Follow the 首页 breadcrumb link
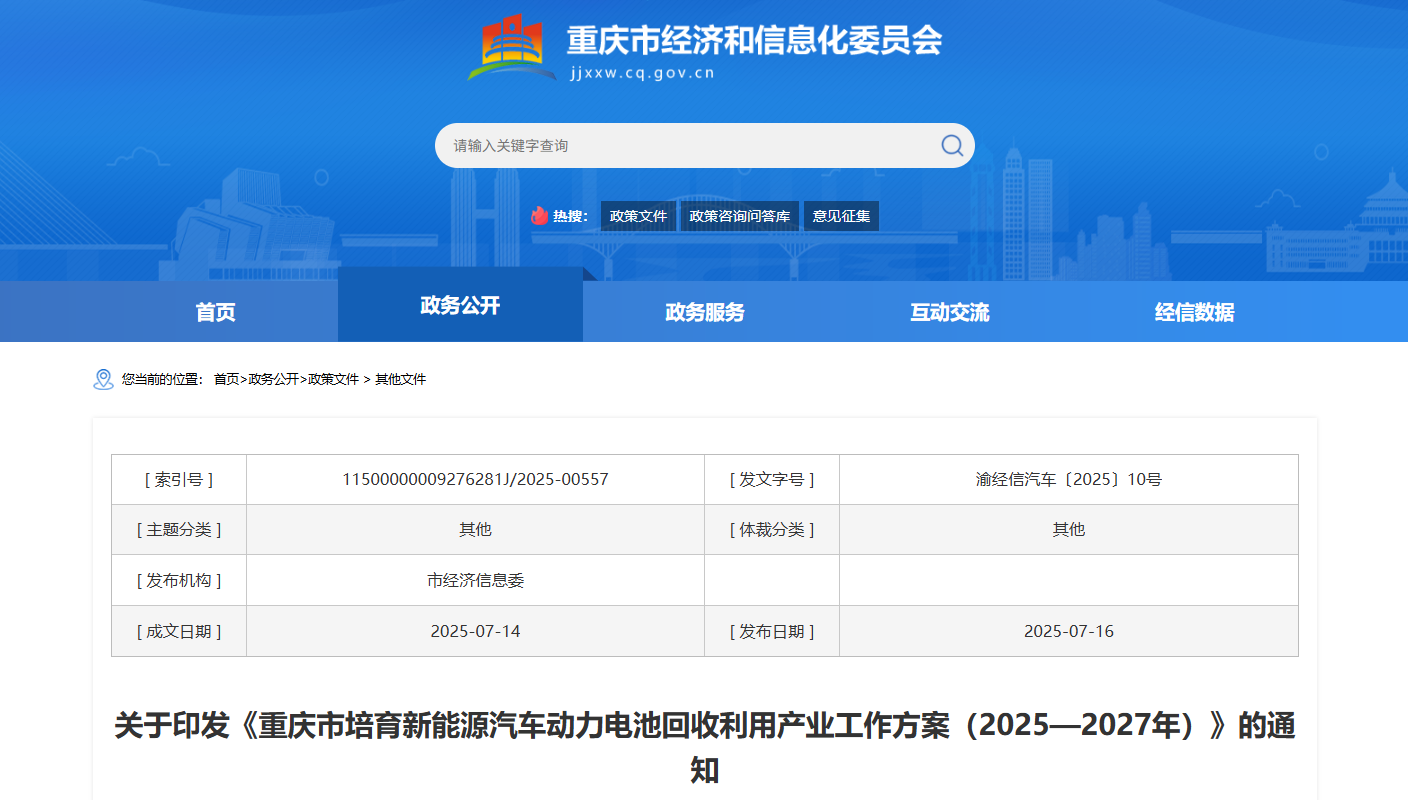The height and width of the screenshot is (800, 1408). pos(226,379)
